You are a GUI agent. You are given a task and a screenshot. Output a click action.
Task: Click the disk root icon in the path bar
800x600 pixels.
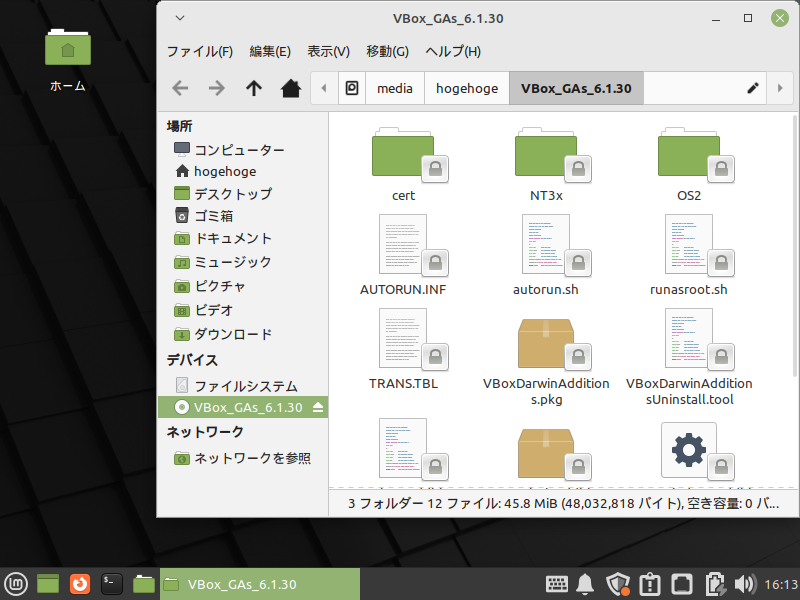pos(352,88)
